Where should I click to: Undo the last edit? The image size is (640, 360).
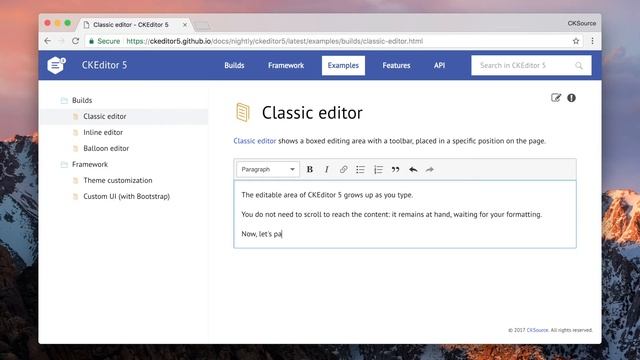(413, 169)
